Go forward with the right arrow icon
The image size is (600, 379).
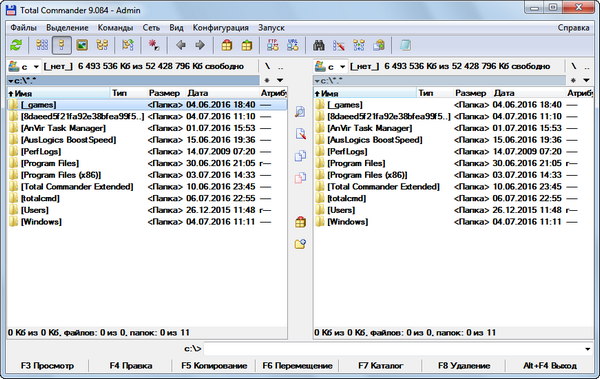tap(200, 45)
